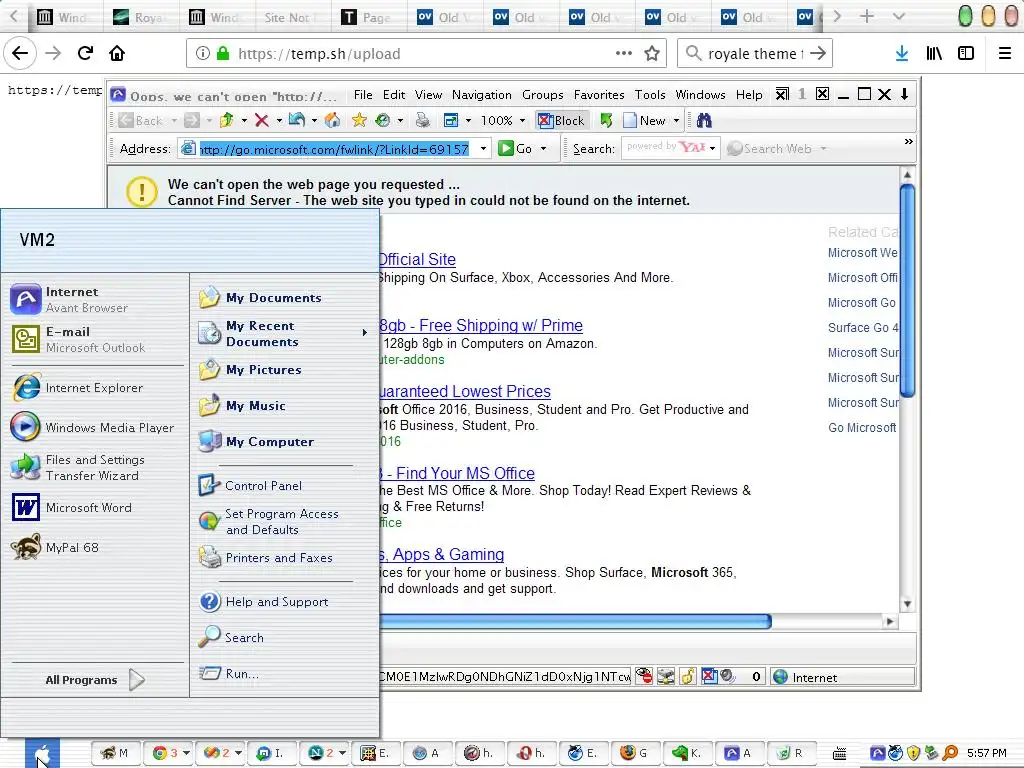This screenshot has height=768, width=1024.
Task: Click the Avant address input field
Action: pos(334,149)
